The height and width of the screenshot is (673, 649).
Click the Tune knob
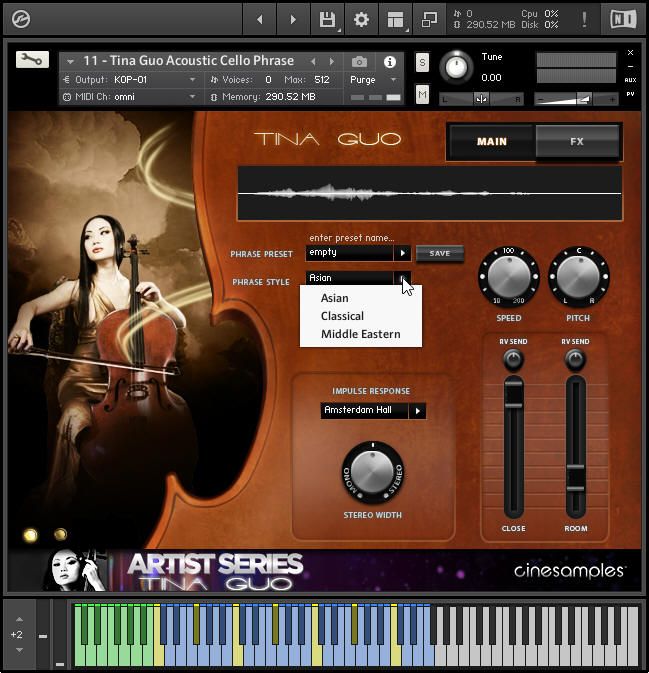coord(456,67)
